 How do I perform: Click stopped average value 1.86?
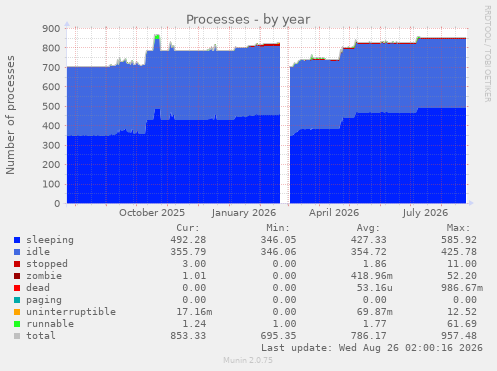[374, 264]
